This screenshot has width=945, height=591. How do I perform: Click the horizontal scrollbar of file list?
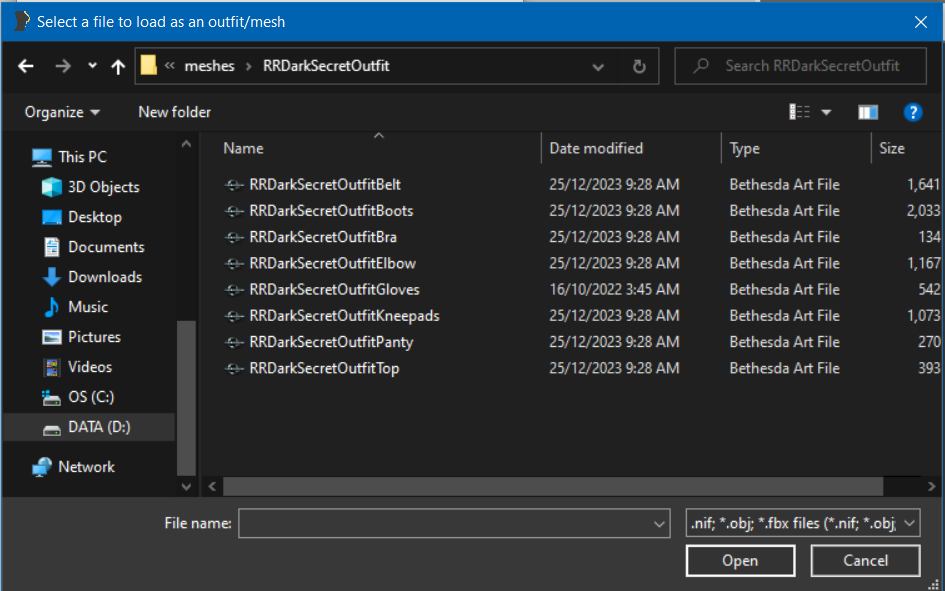(553, 486)
